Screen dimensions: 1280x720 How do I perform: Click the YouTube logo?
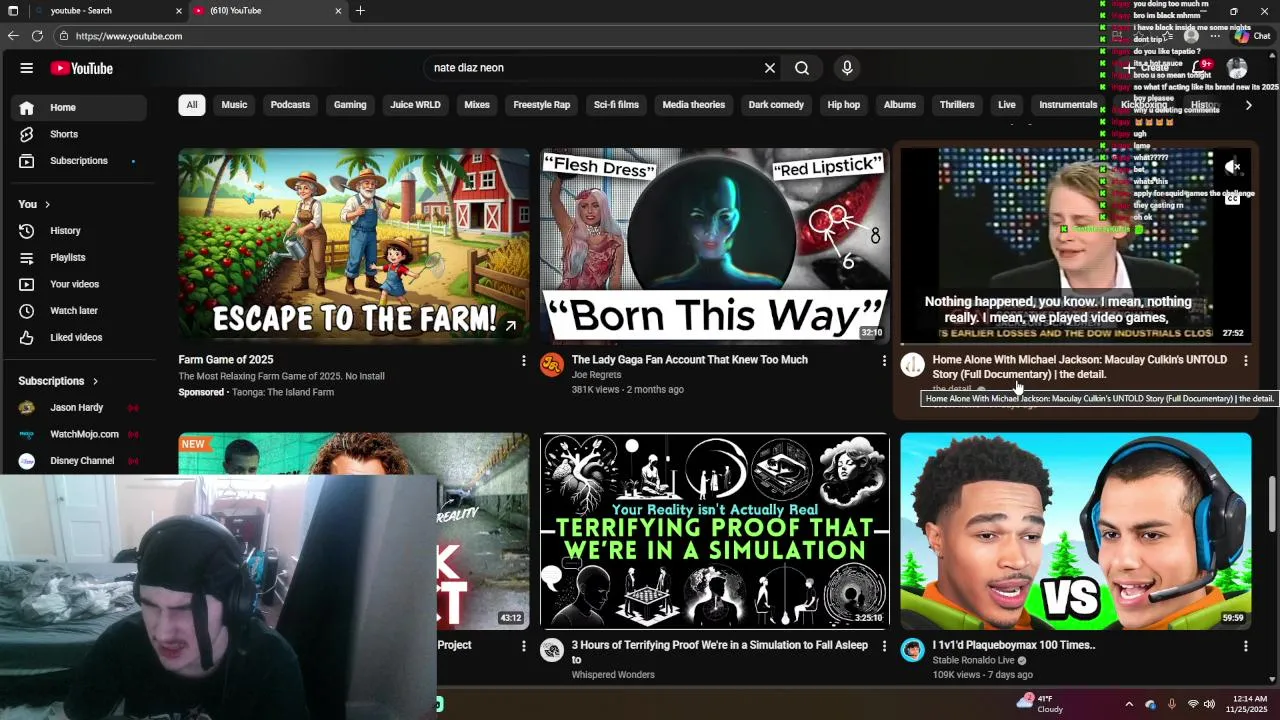[82, 68]
